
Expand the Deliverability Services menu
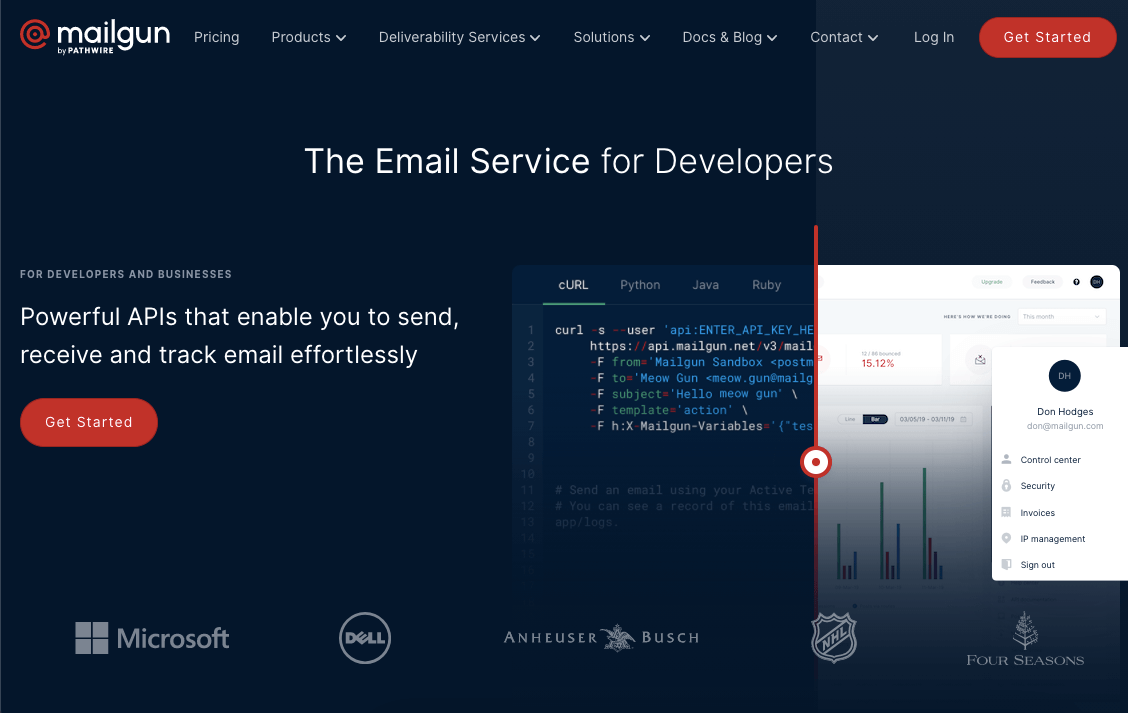click(x=459, y=37)
